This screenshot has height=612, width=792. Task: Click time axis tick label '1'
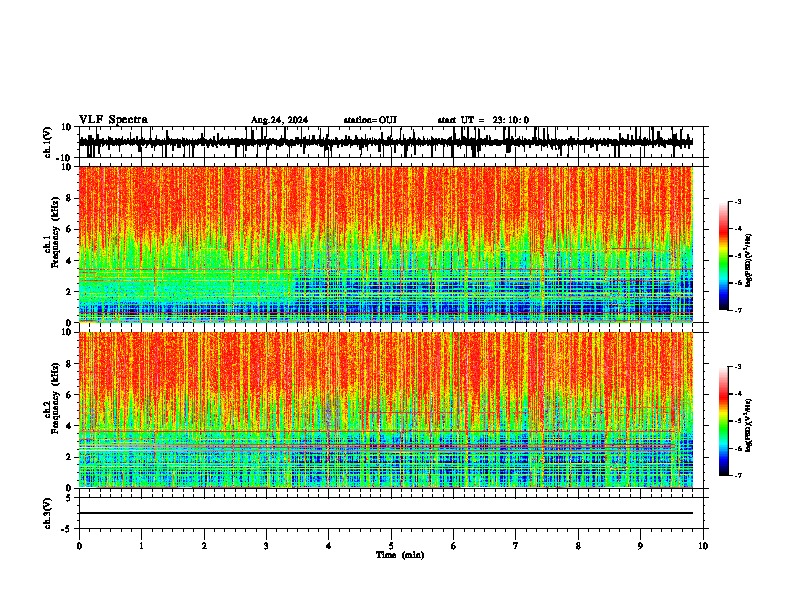[x=141, y=546]
